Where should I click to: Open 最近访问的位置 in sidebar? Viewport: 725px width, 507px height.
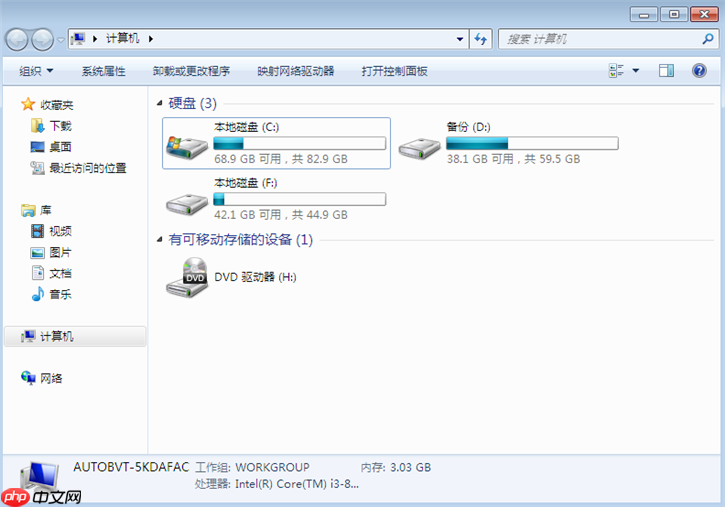[88, 168]
